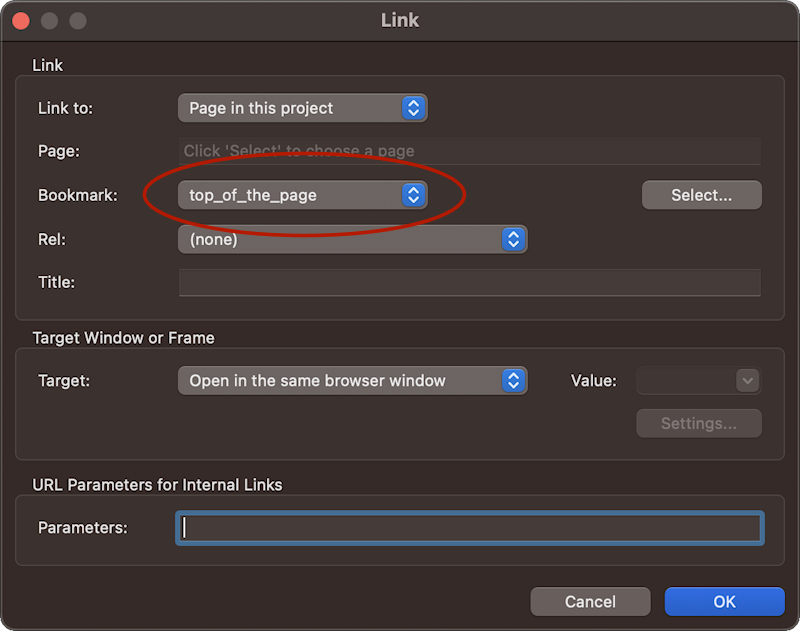
Task: Confirm the link with OK
Action: click(x=724, y=601)
